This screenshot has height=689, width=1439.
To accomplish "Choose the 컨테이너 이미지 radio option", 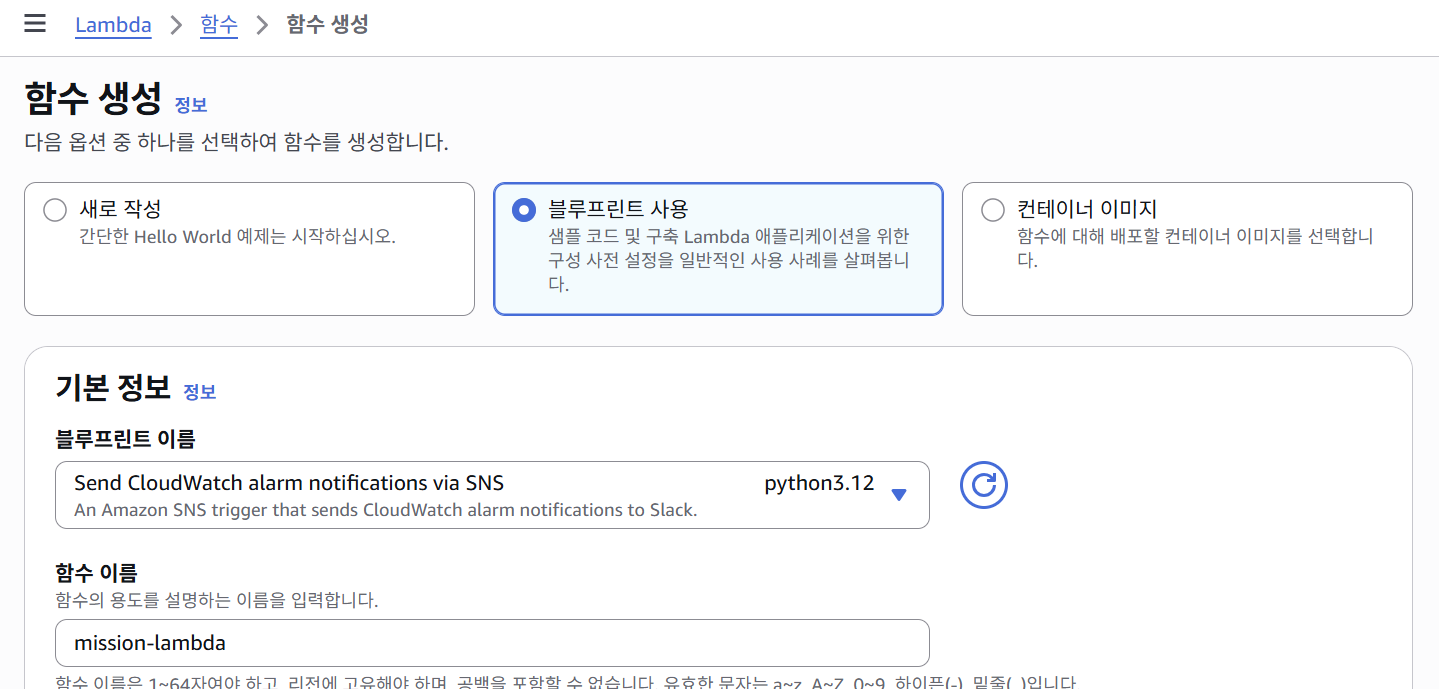I will (992, 210).
